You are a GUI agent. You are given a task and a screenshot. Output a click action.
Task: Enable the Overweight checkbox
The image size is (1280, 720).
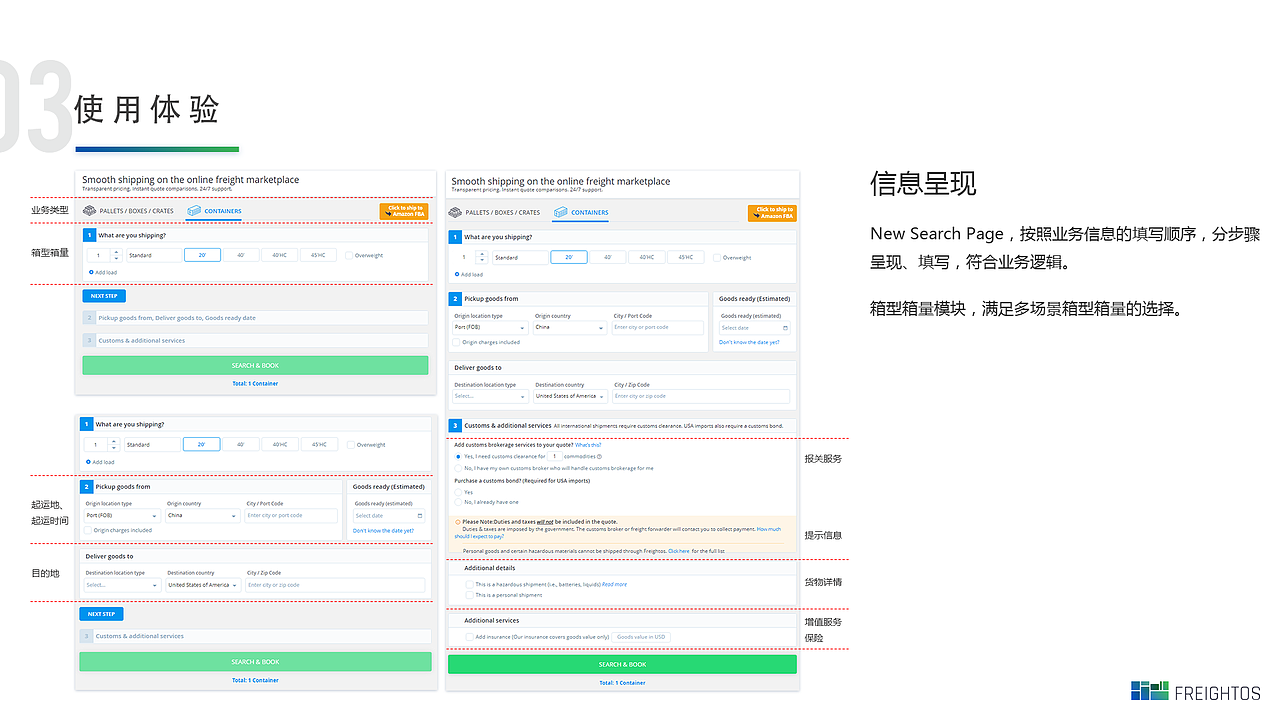click(x=716, y=258)
